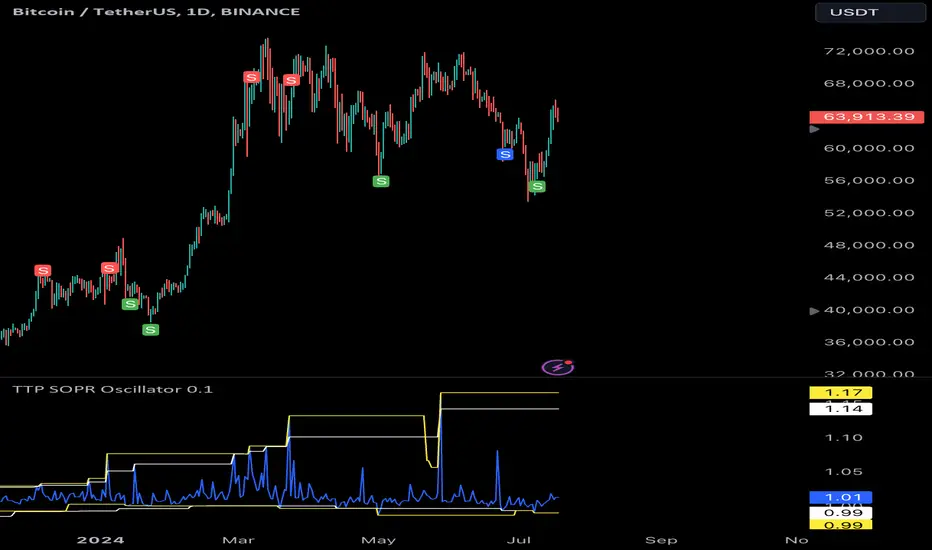
Task: Select the white 1.14 value label
Action: (x=840, y=408)
